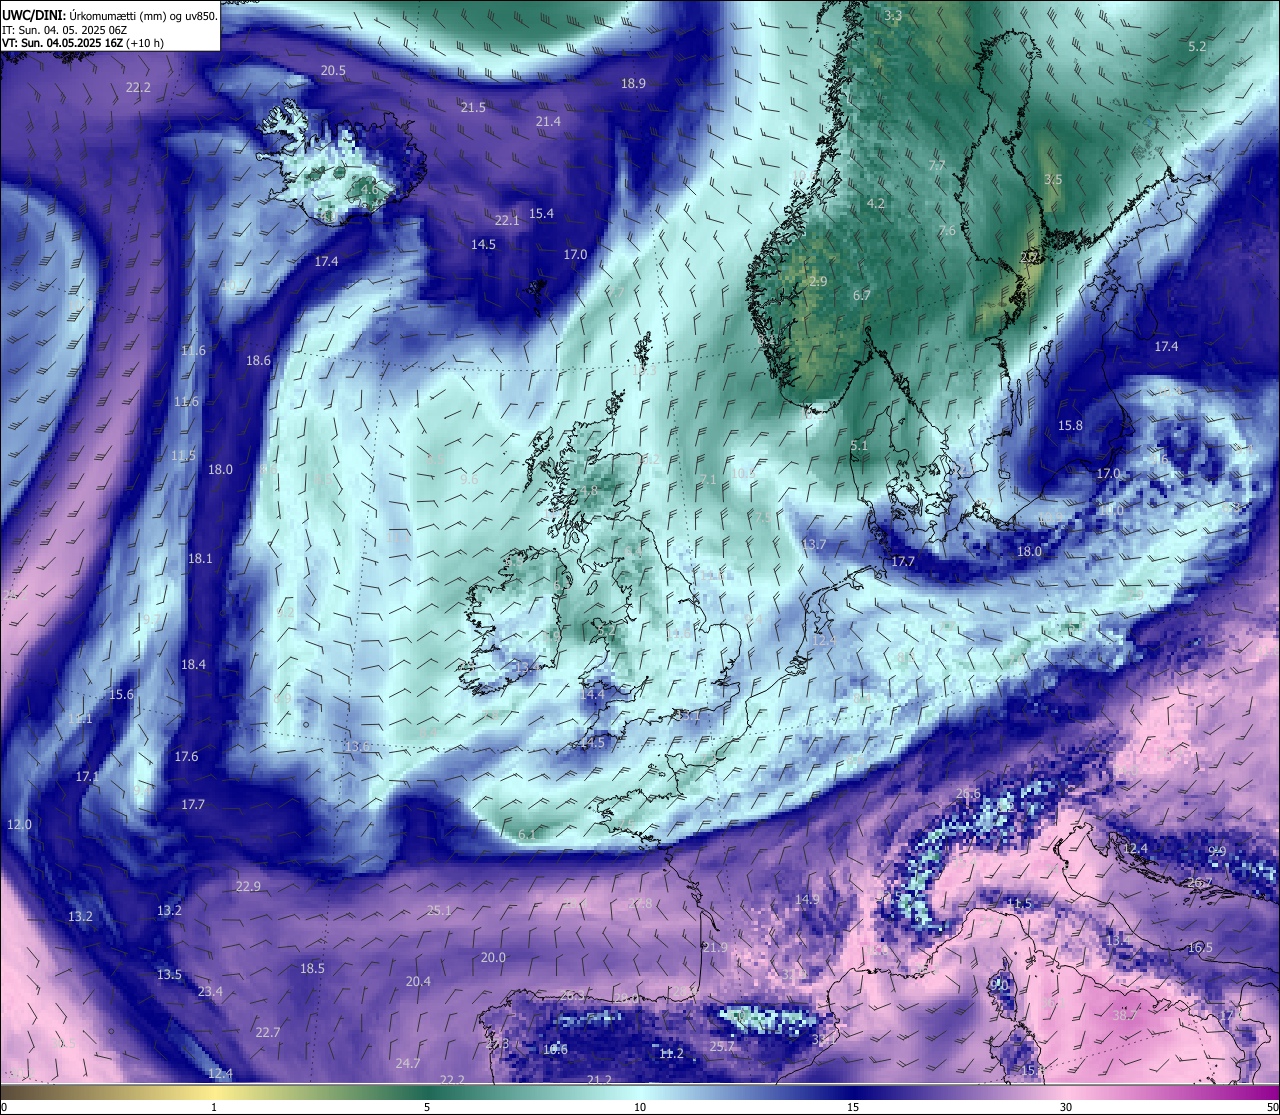Click the 17.6 value on the map
1280x1115 pixels.
pos(186,756)
